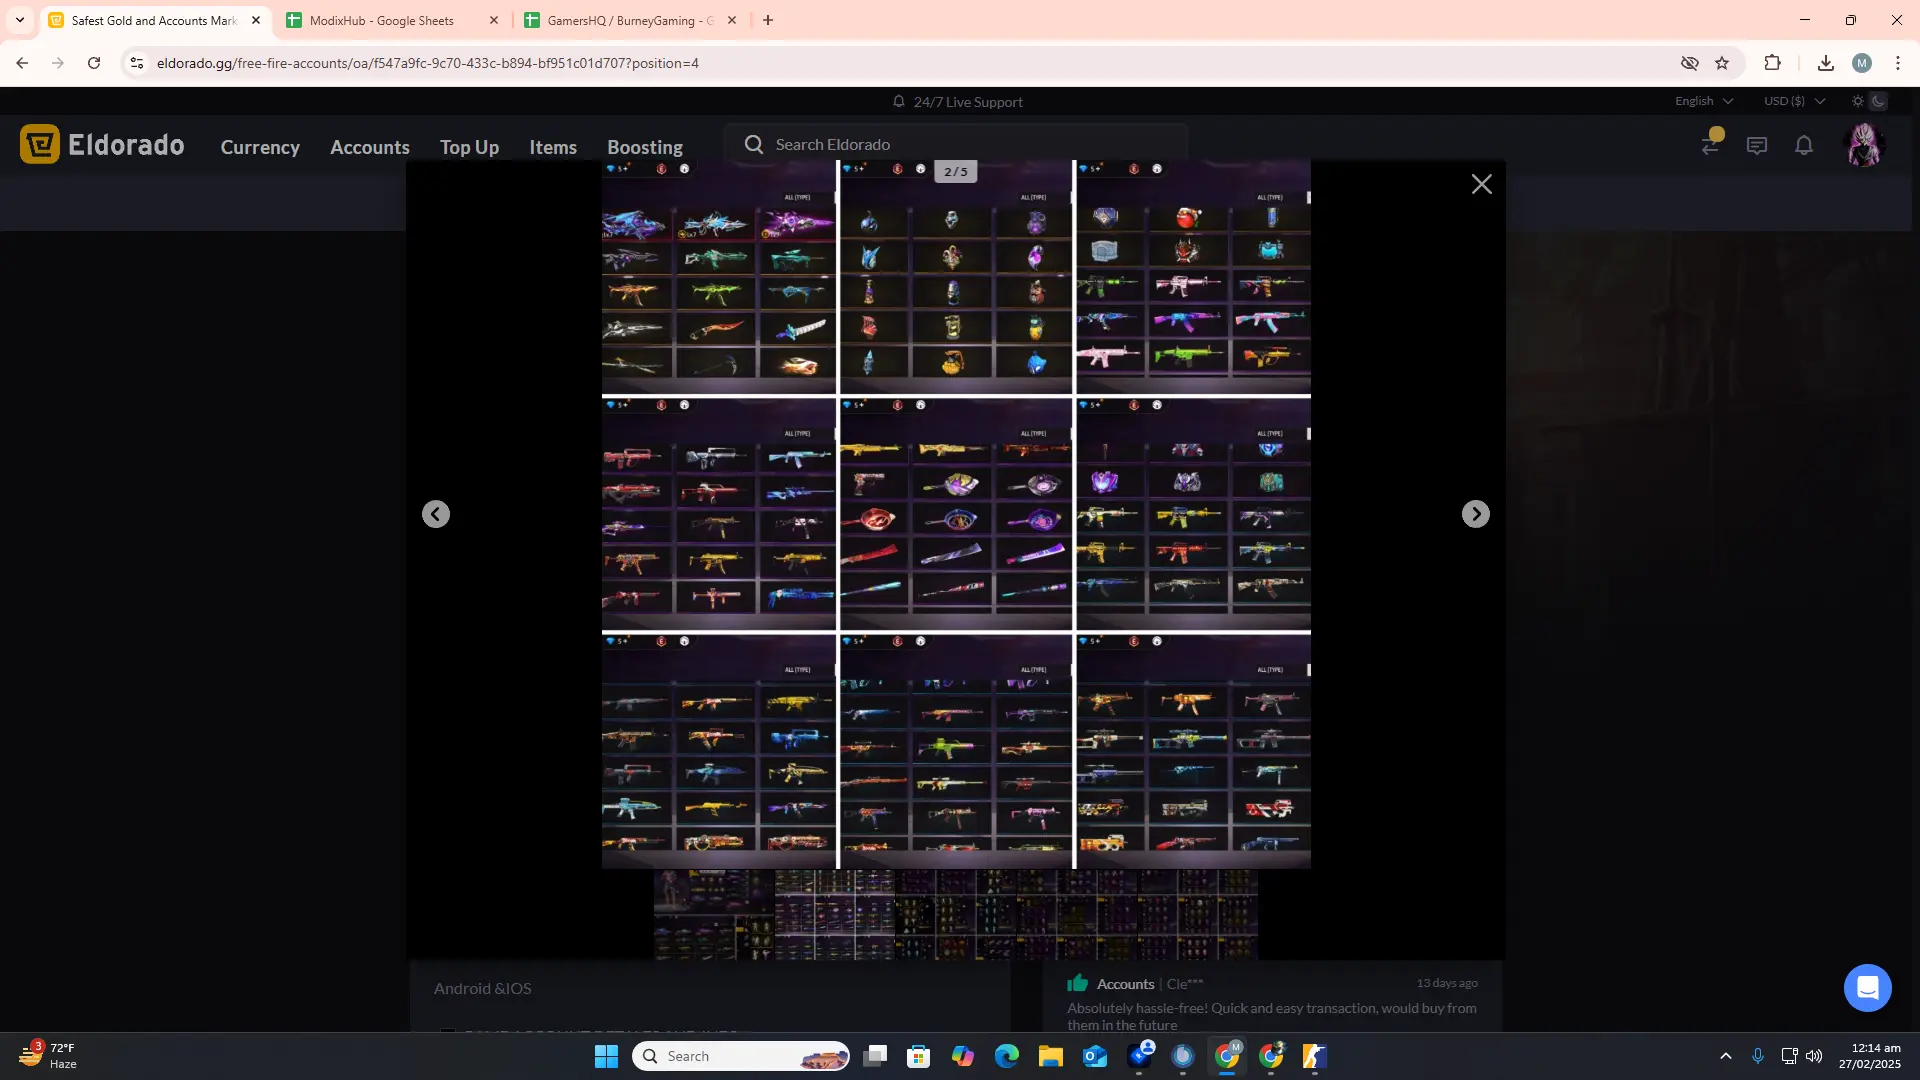Expand the USD currency dropdown
The width and height of the screenshot is (1920, 1080).
click(x=1794, y=101)
